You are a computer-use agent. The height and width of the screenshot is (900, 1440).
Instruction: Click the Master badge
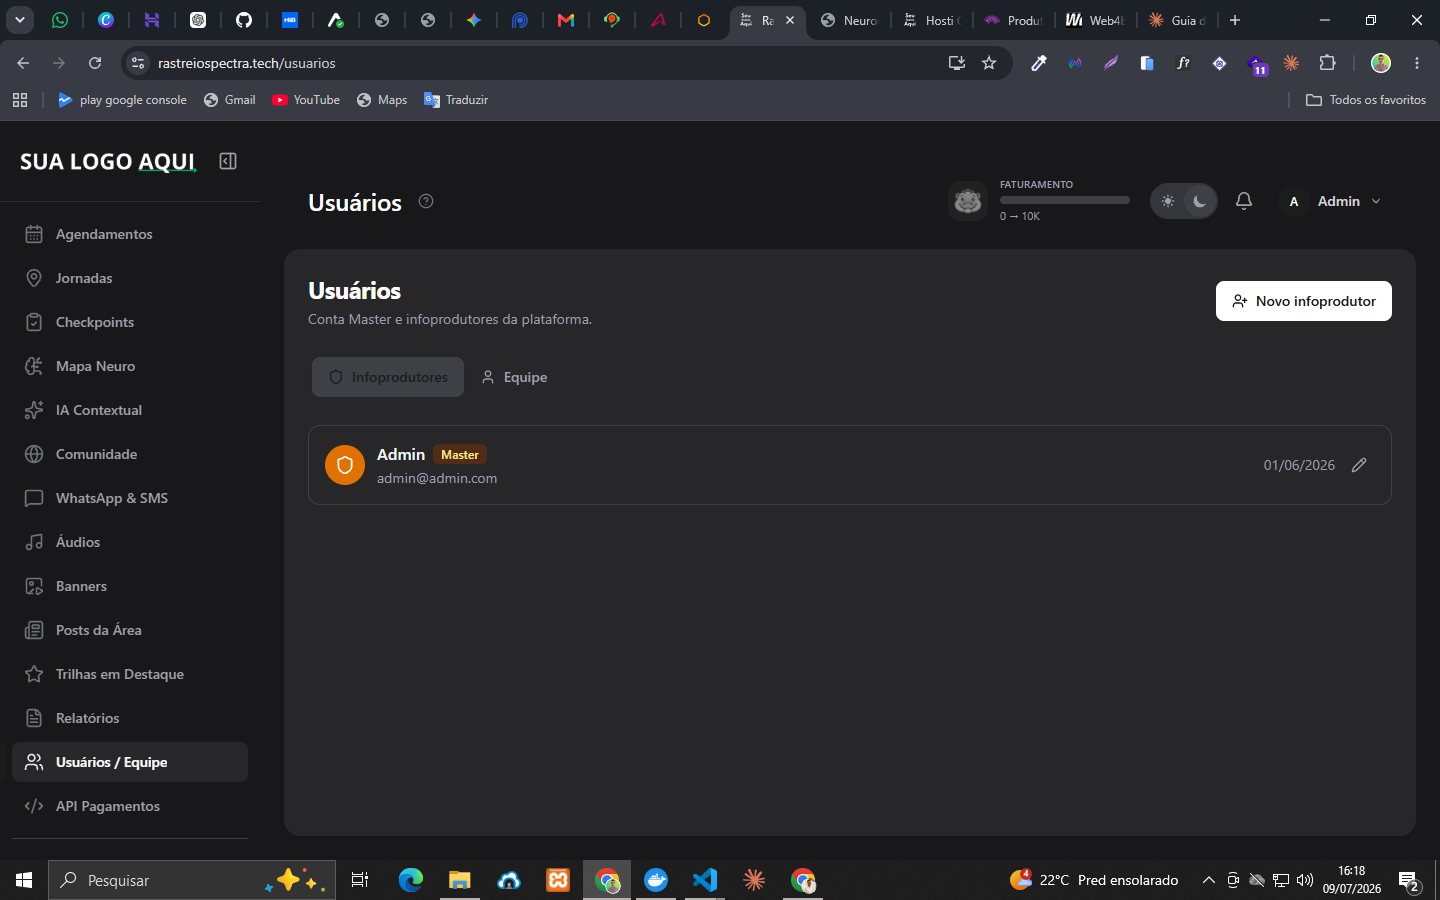460,454
